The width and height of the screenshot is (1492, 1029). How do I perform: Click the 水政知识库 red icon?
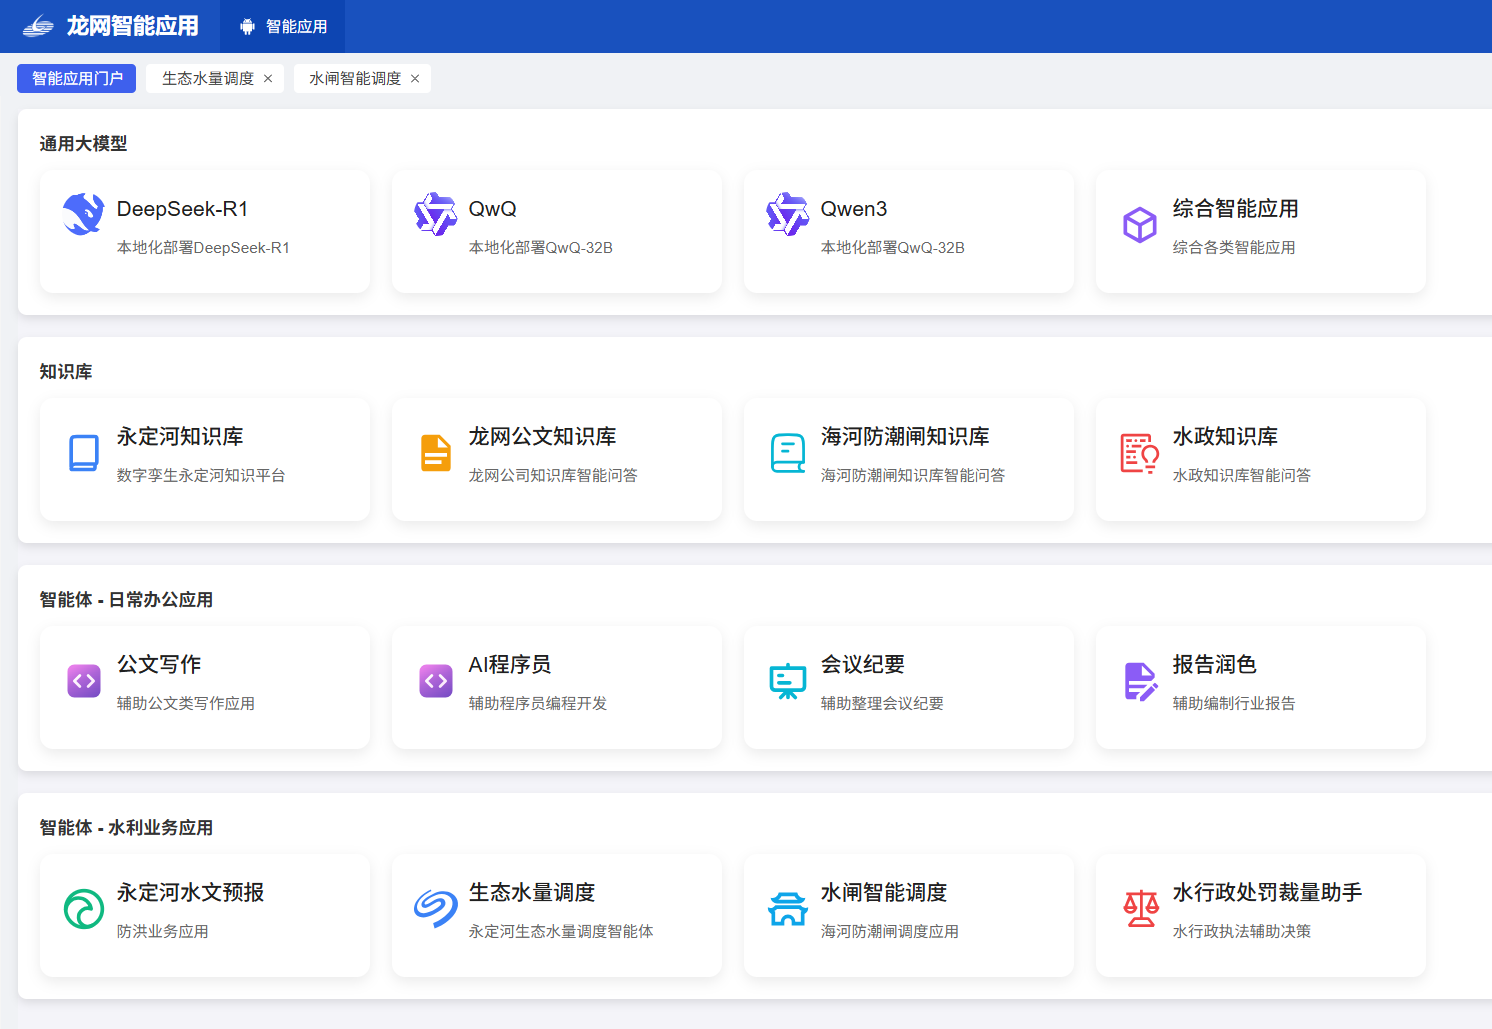click(x=1140, y=453)
